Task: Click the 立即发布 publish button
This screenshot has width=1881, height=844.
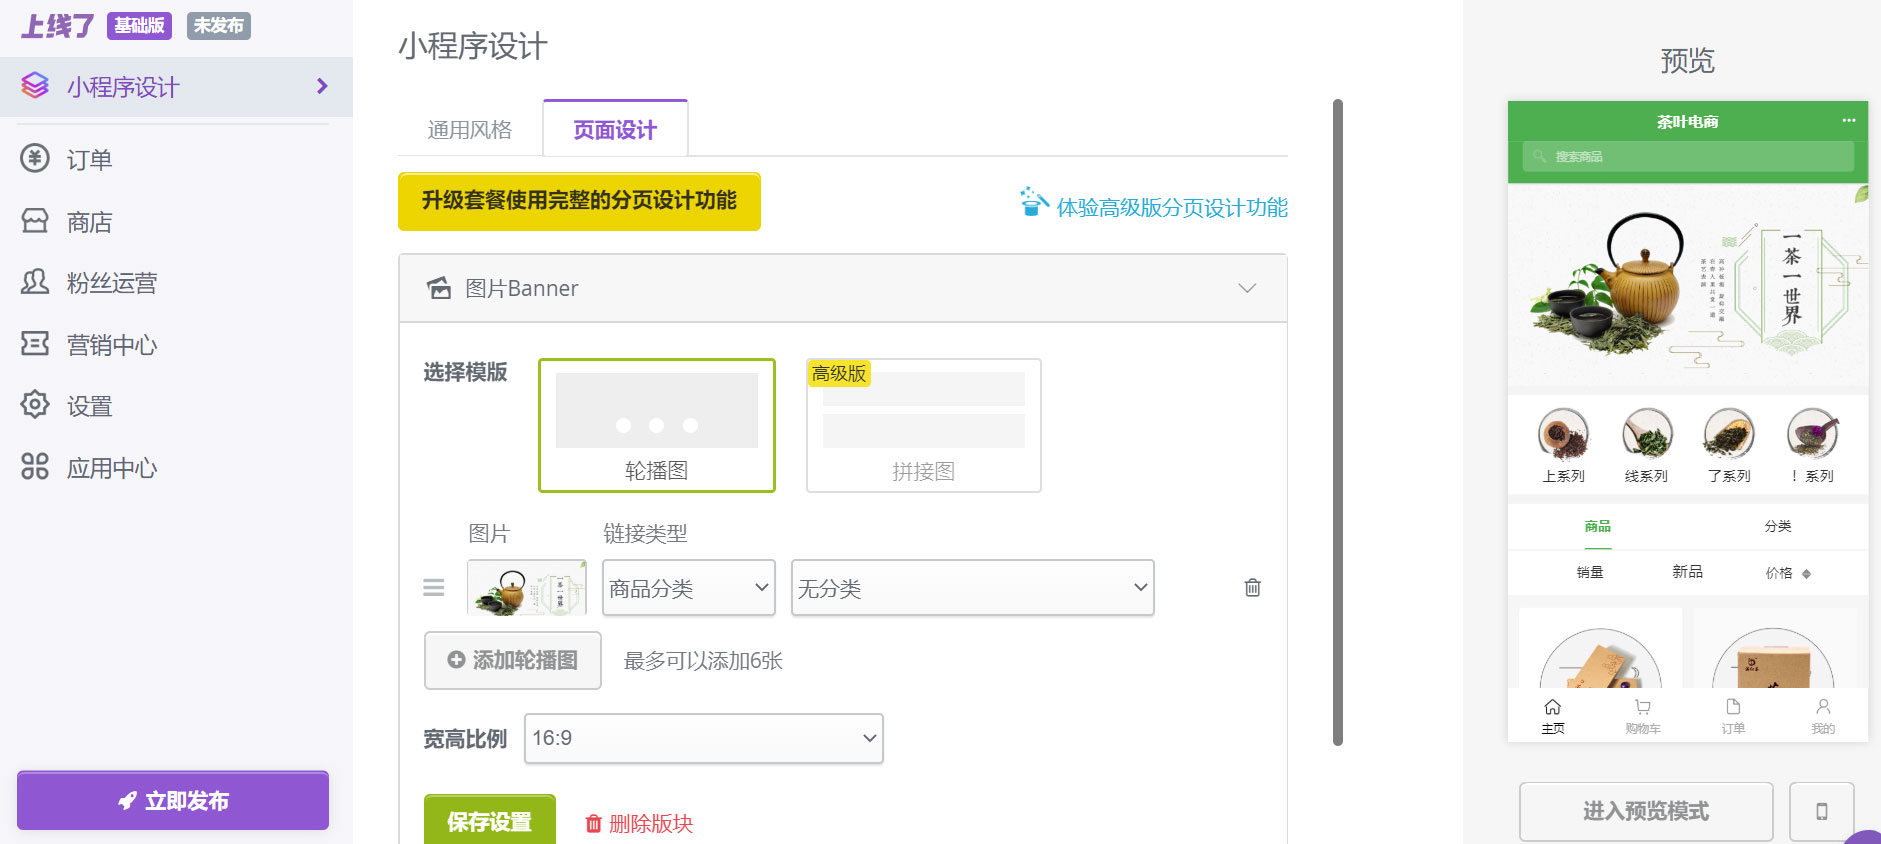Action: (173, 800)
